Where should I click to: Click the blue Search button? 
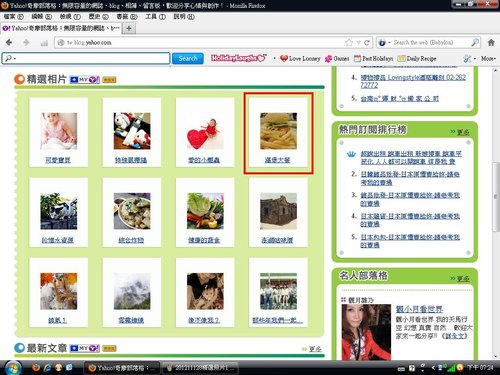[188, 58]
